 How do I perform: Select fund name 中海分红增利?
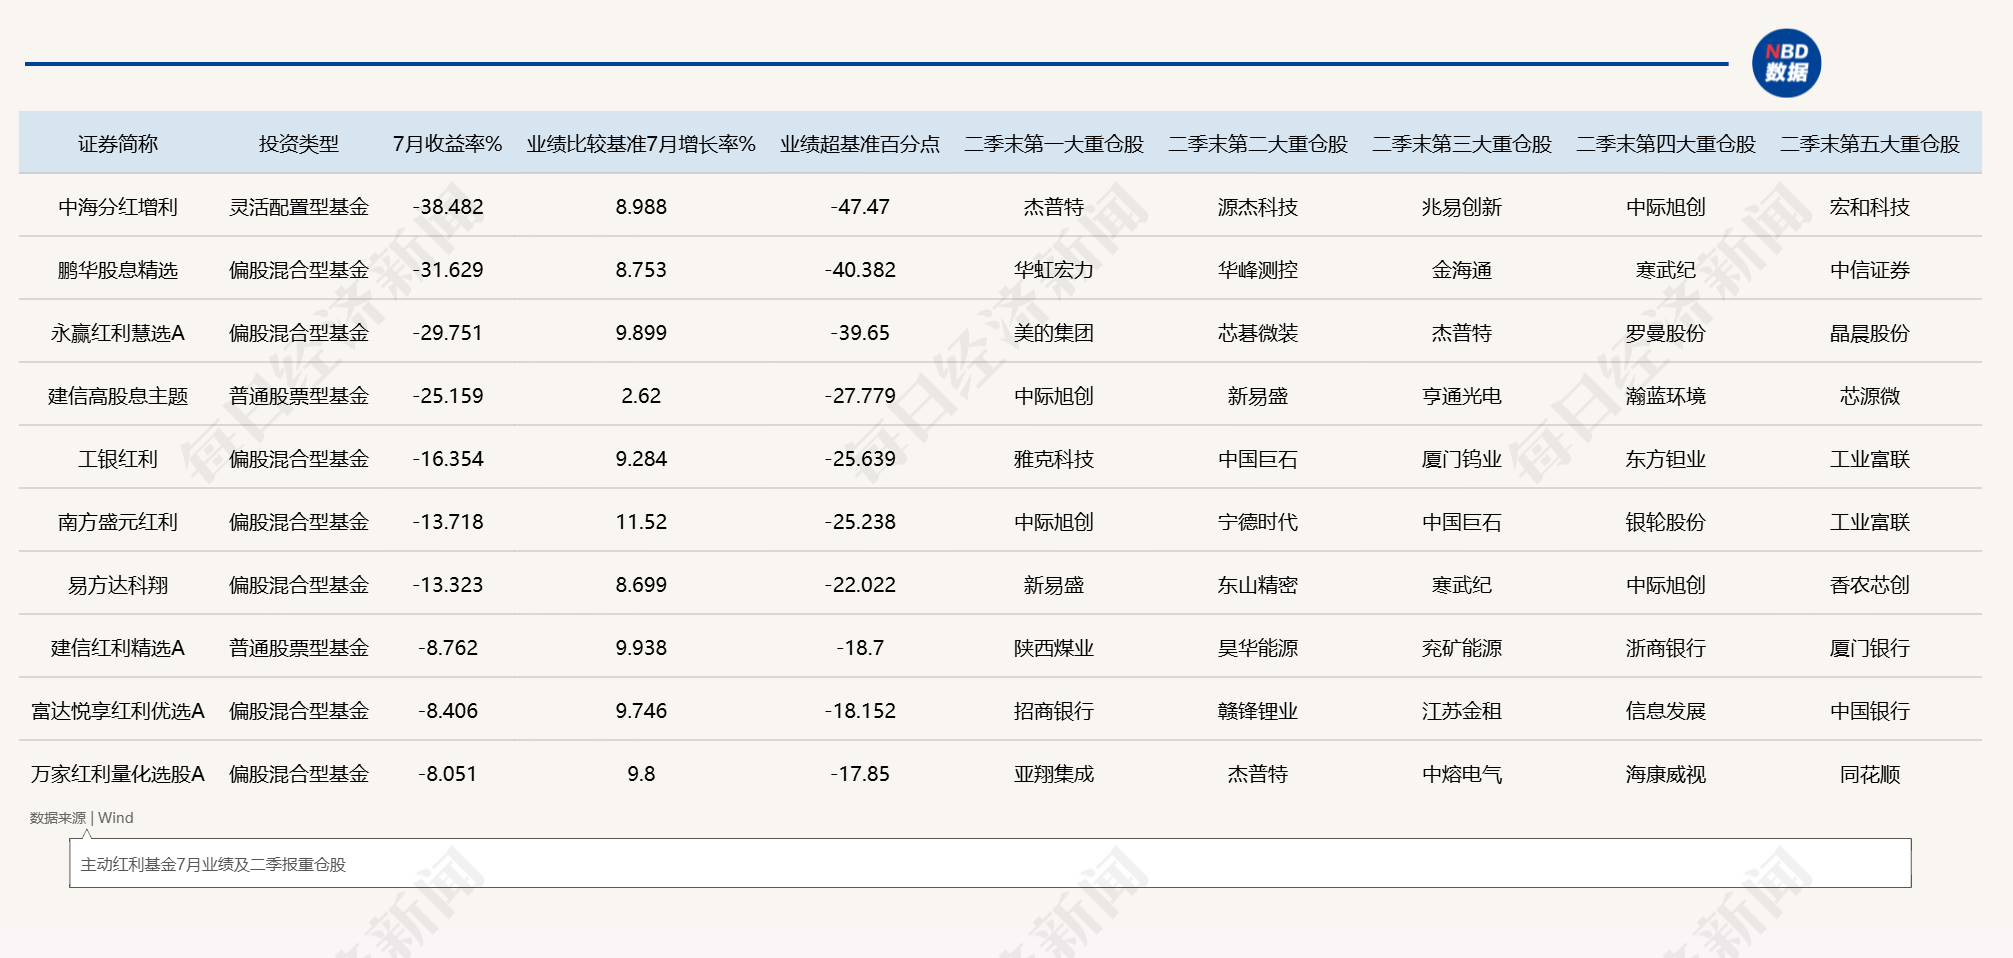(118, 207)
